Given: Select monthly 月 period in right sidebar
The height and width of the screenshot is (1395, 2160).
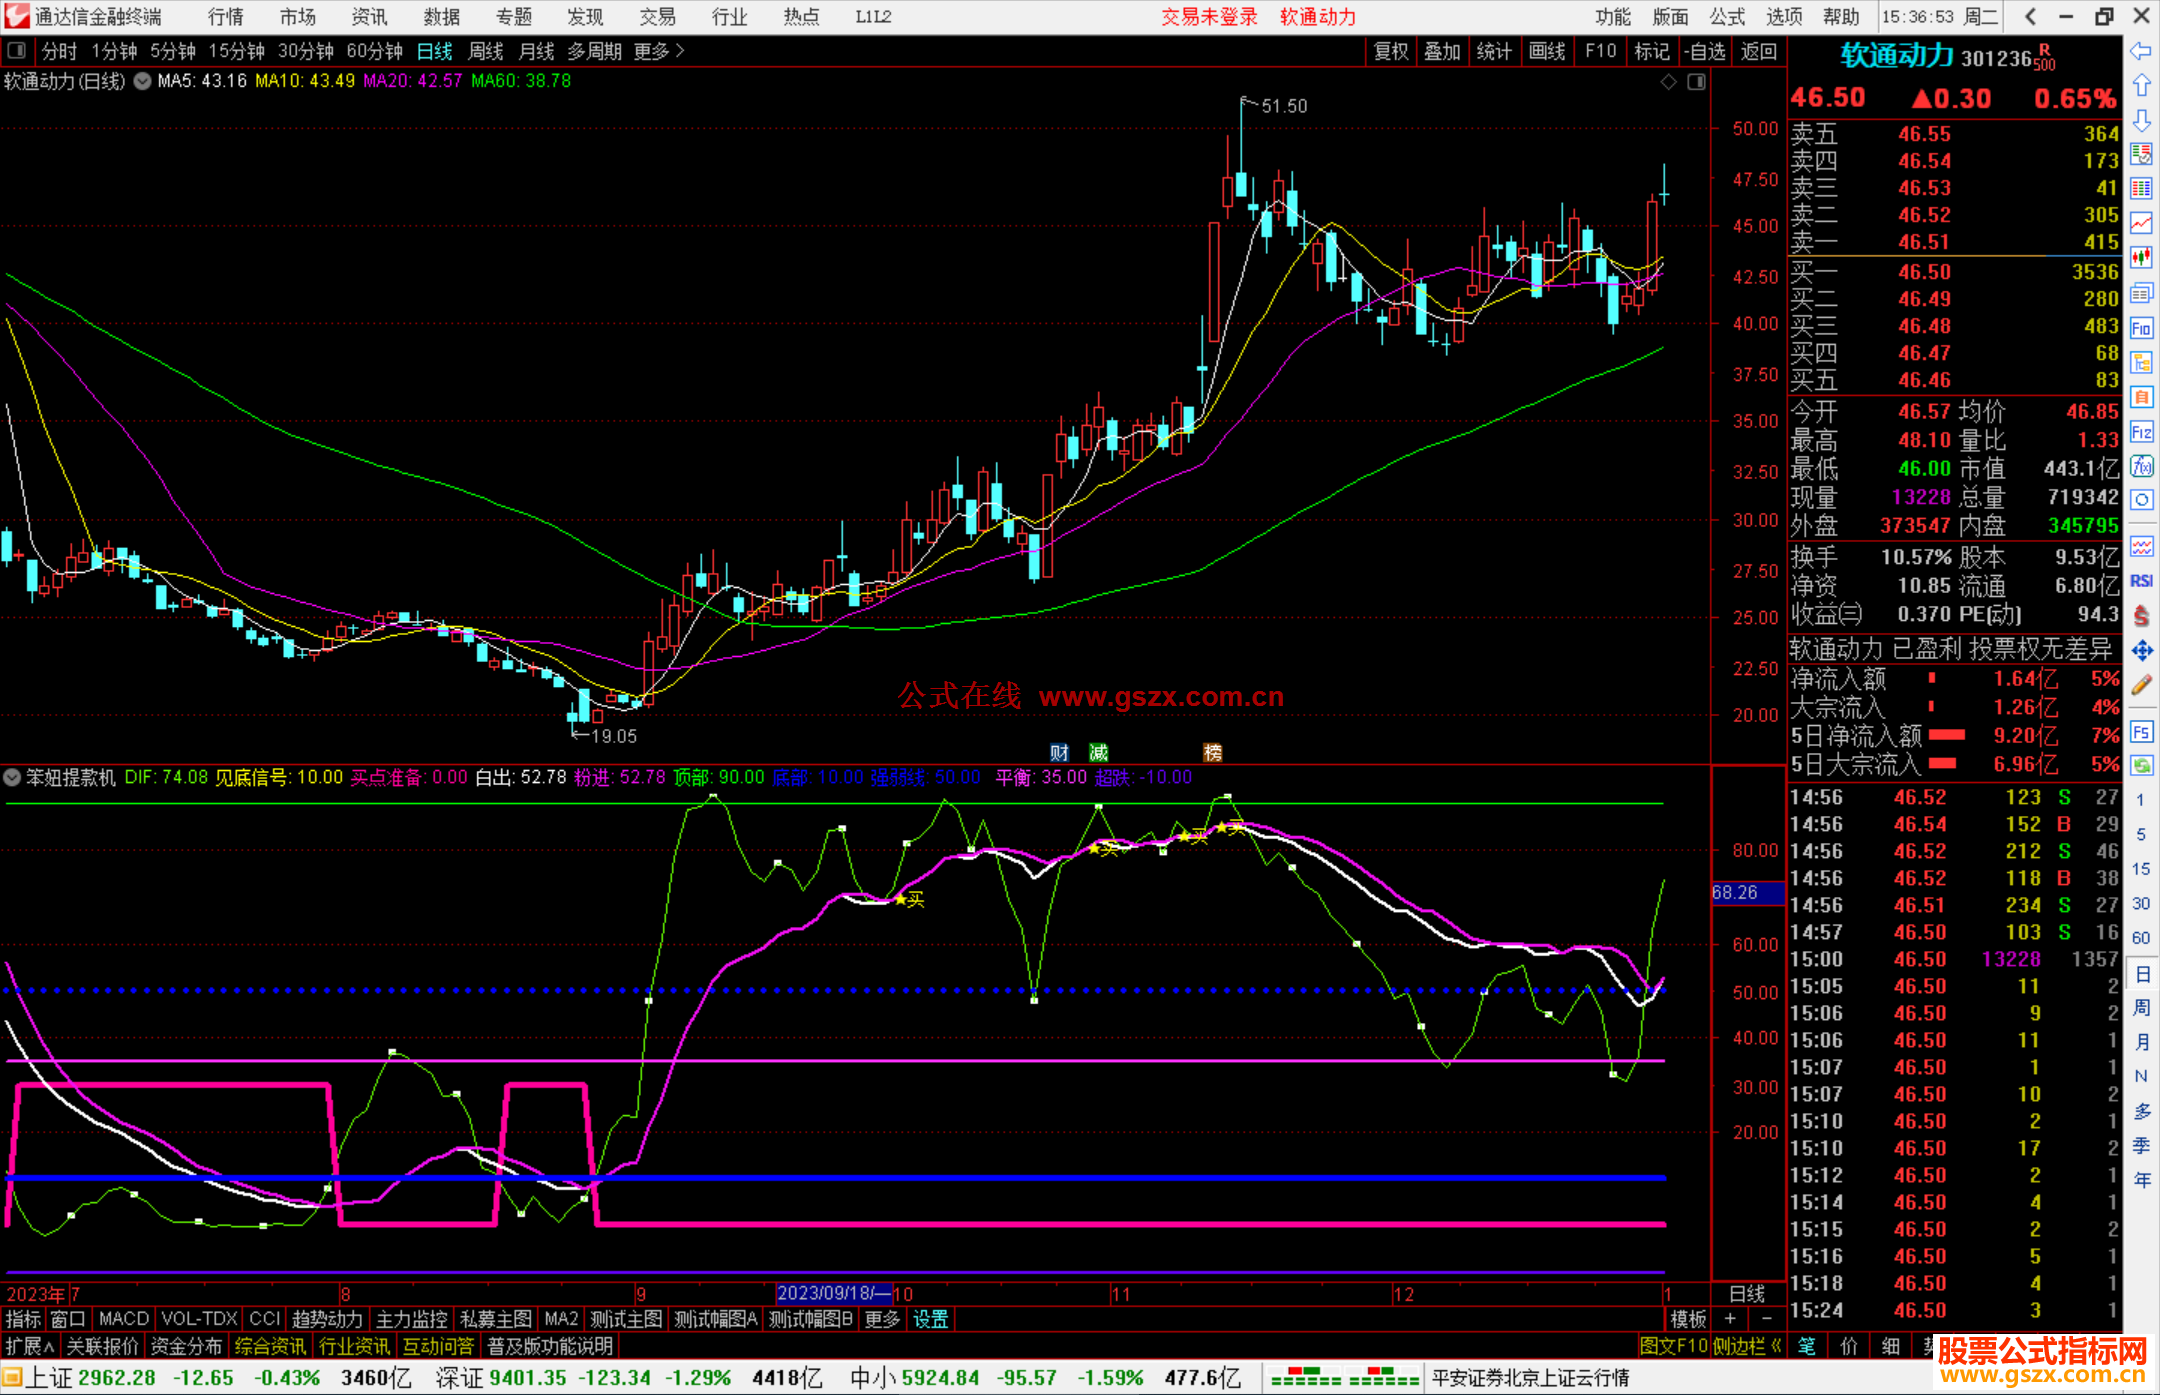Looking at the screenshot, I should tap(2141, 1042).
